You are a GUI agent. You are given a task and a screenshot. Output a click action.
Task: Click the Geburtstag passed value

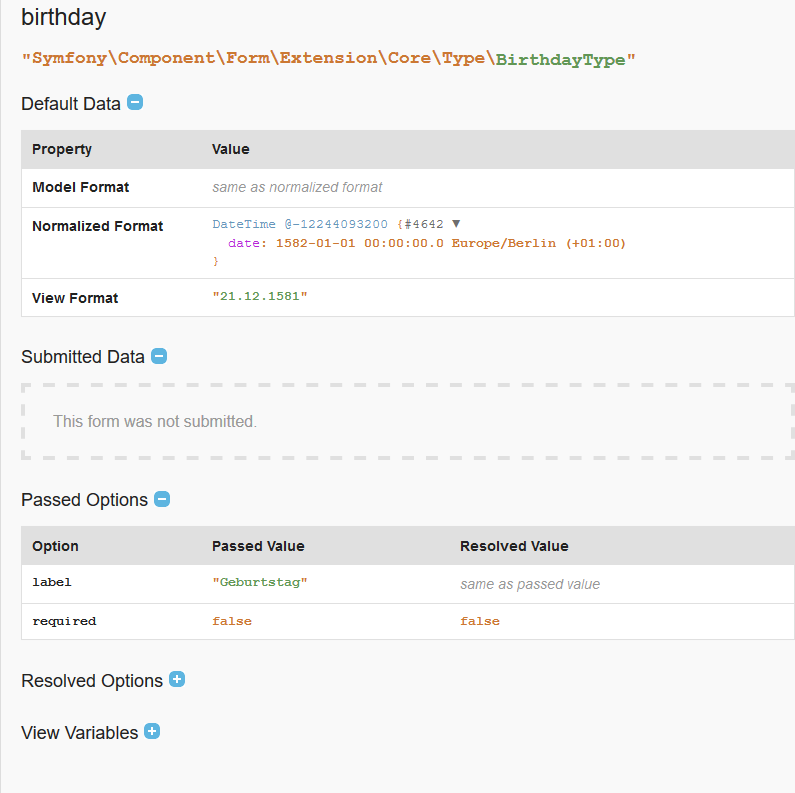[260, 582]
